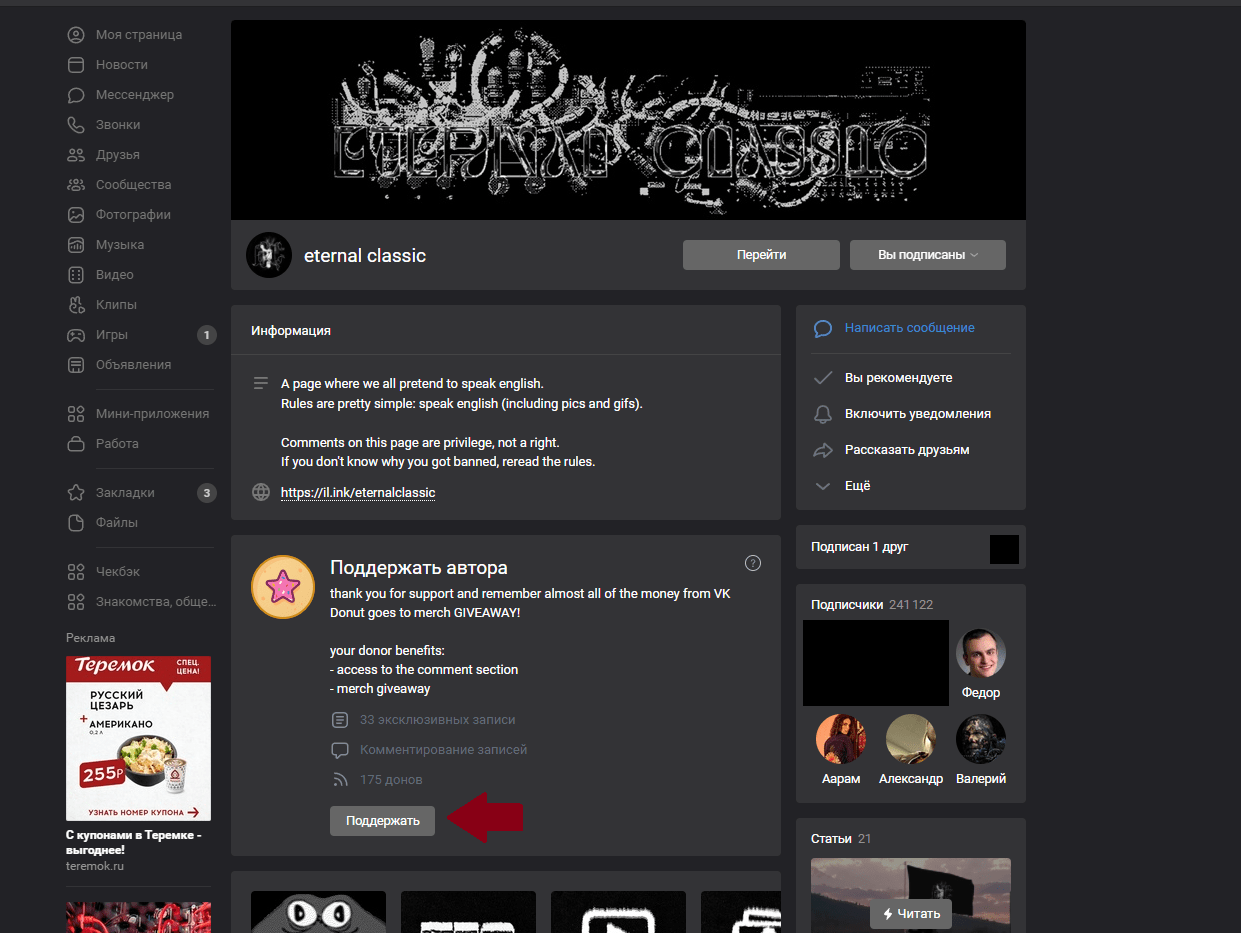Select 'Сообщества' in left menu

[133, 185]
